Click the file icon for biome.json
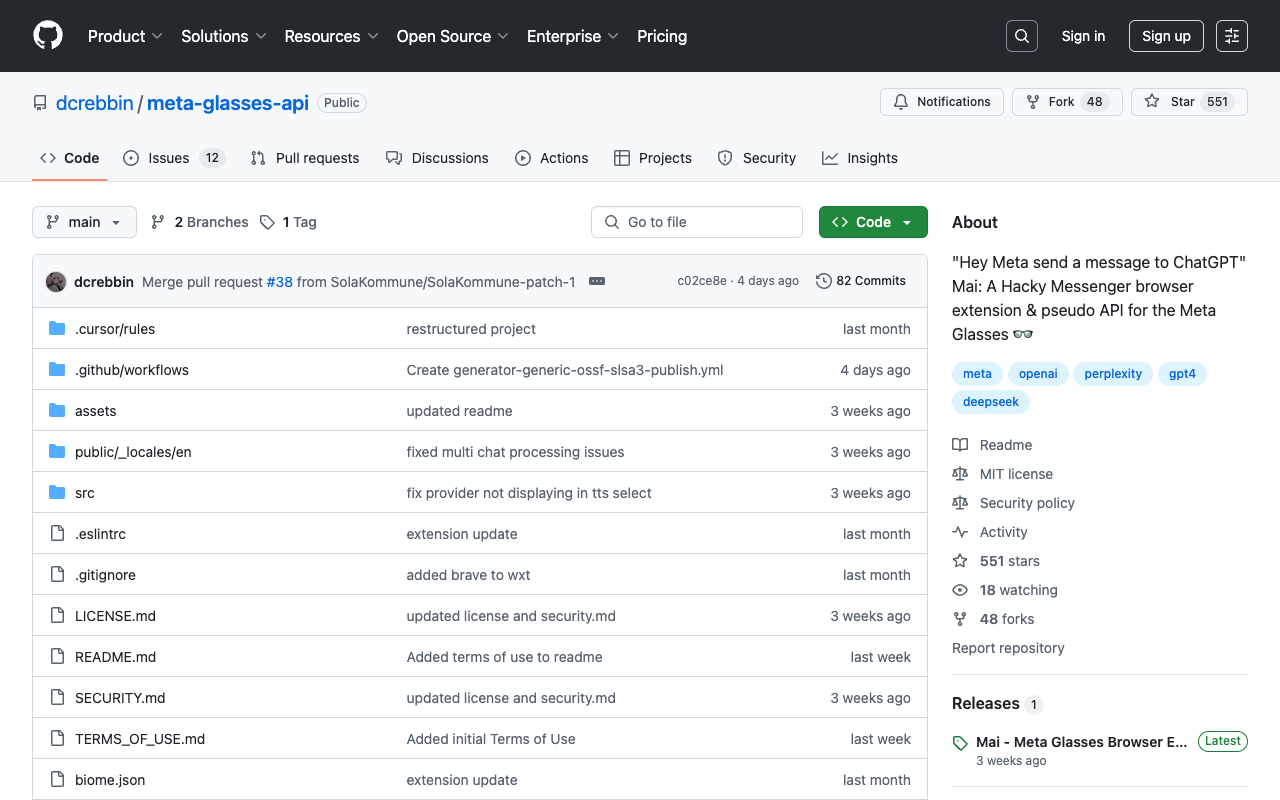Screen dimensions: 1280x800 pos(57,780)
